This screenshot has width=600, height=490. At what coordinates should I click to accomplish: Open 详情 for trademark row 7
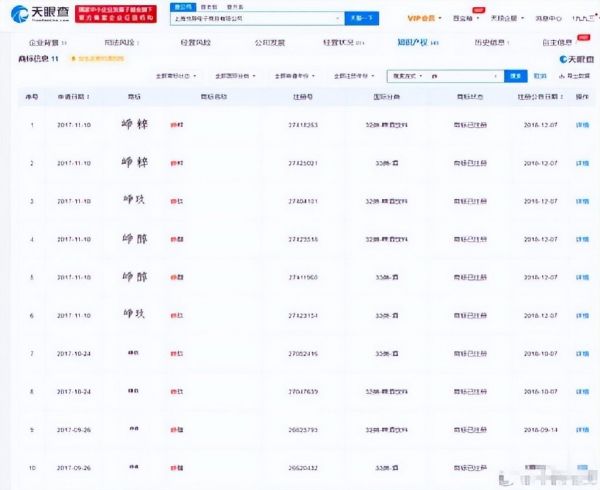point(582,354)
